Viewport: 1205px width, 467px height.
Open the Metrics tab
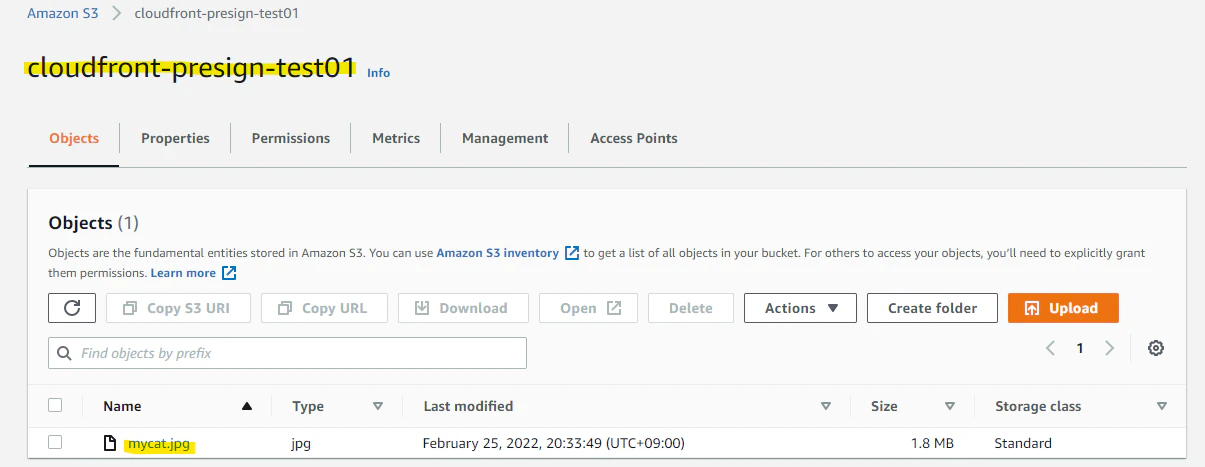pyautogui.click(x=396, y=138)
